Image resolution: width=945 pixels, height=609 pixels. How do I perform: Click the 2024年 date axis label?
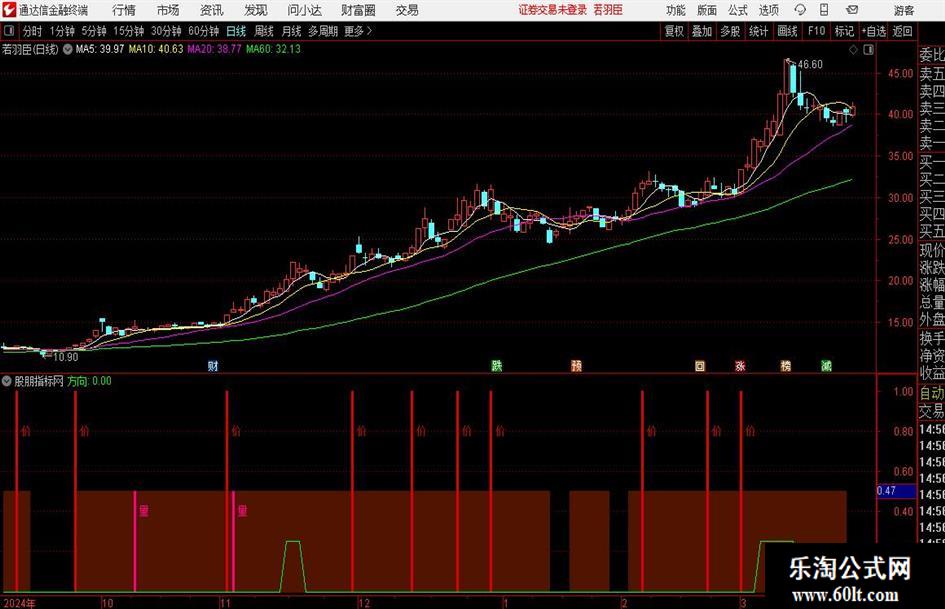19,603
